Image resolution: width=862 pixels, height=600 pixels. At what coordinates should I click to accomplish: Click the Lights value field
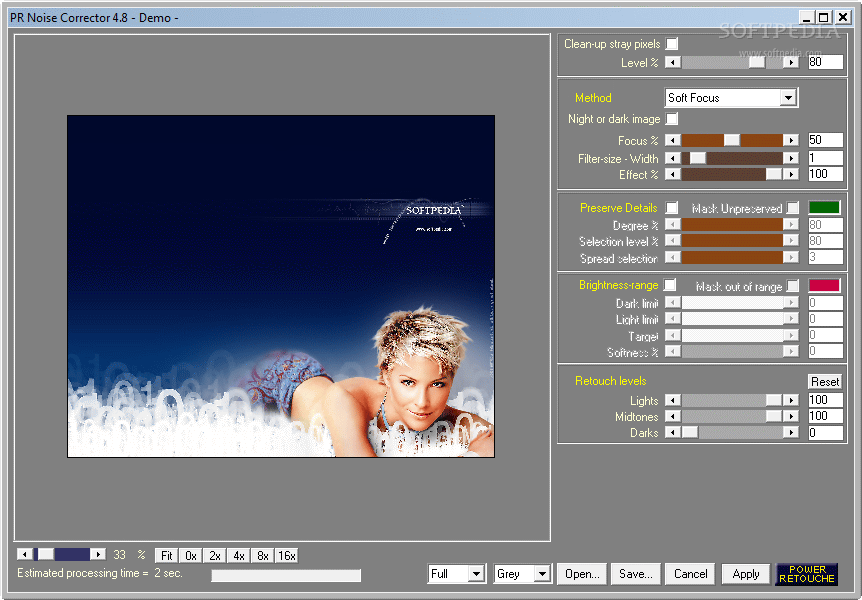(825, 400)
